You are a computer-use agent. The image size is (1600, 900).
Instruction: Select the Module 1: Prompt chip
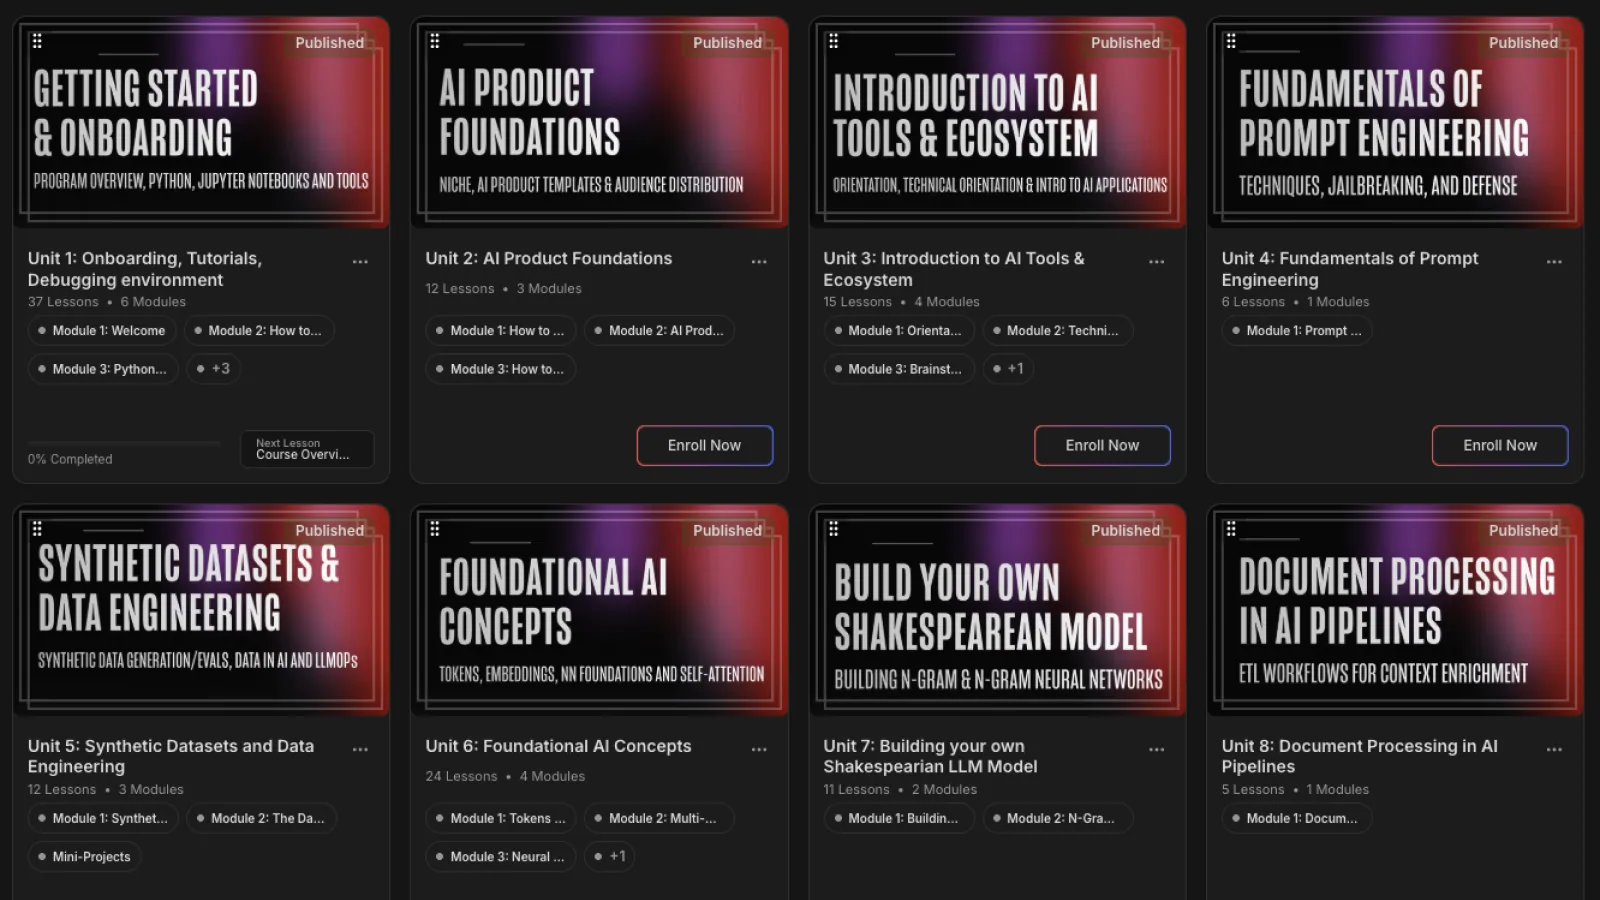(1297, 331)
